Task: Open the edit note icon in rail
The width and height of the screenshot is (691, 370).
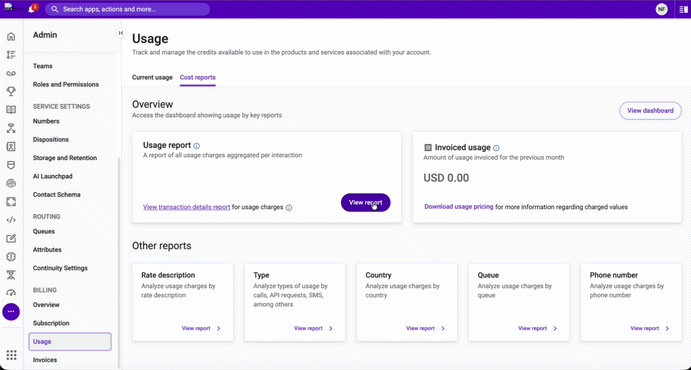Action: point(11,238)
